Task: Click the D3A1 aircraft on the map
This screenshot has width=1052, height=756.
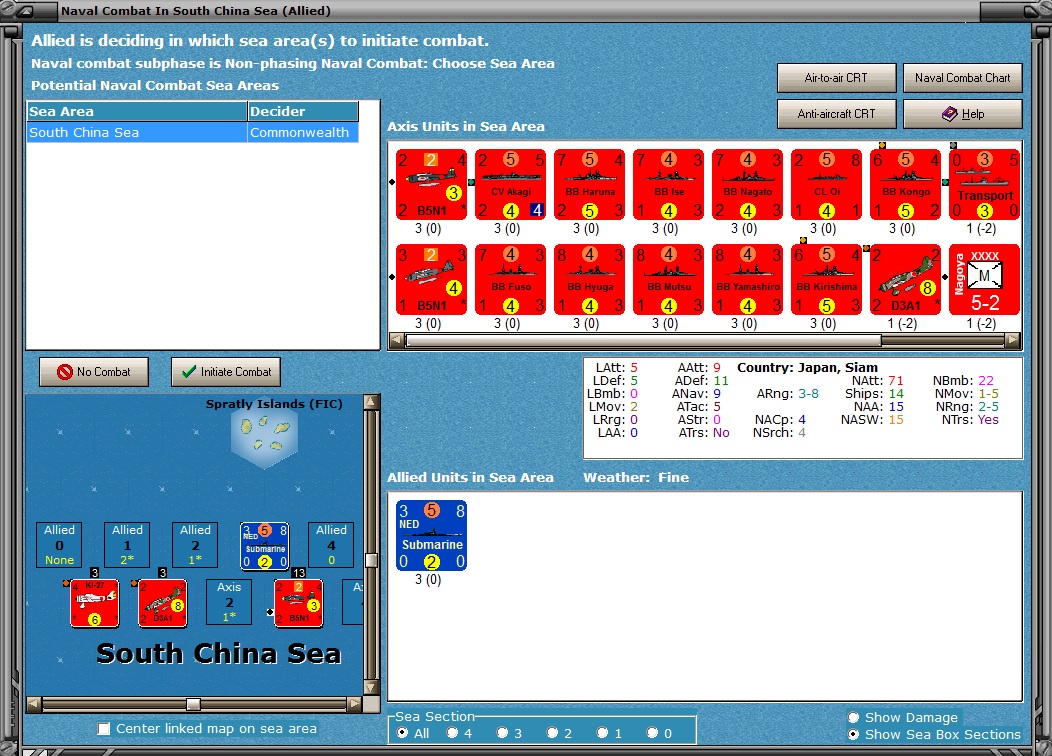Action: [163, 603]
